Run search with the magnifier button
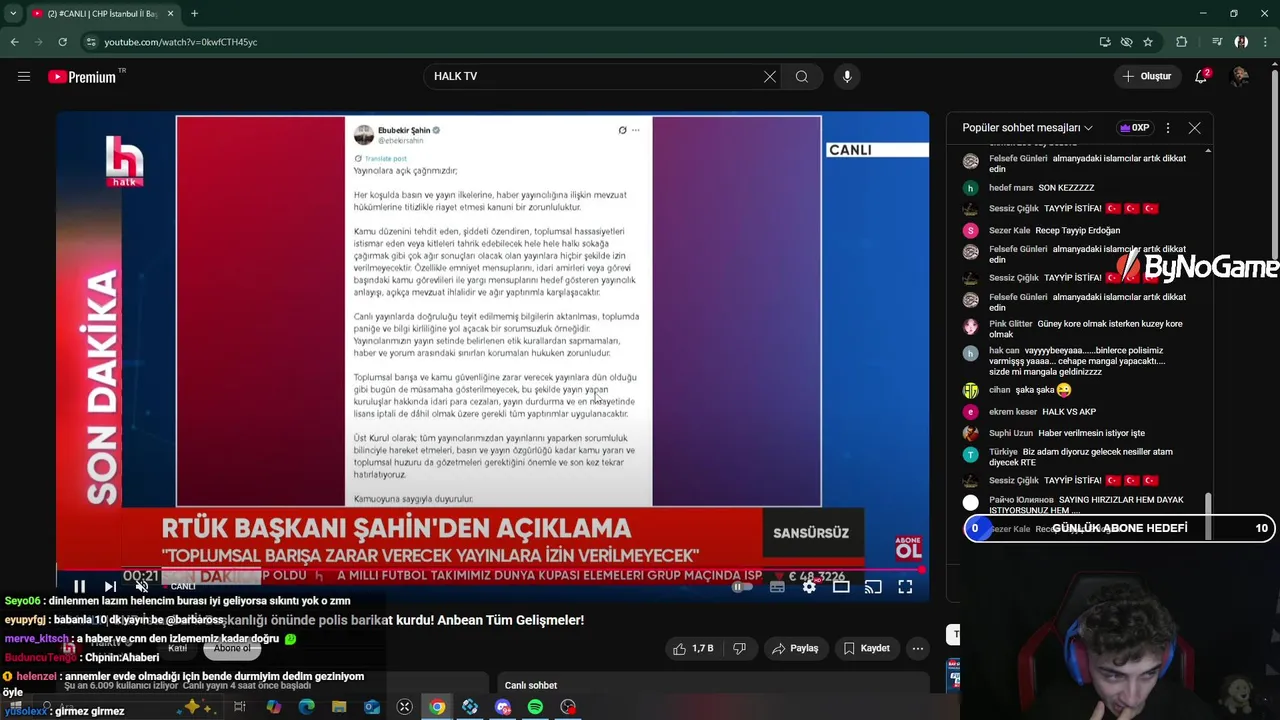The height and width of the screenshot is (720, 1280). pyautogui.click(x=802, y=76)
